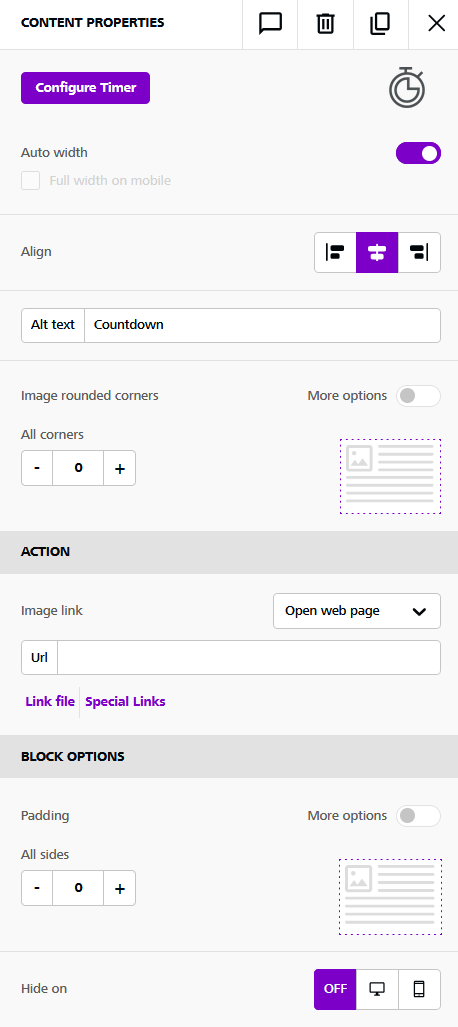Hide on desktop monitor icon
Image resolution: width=458 pixels, height=1027 pixels.
[377, 989]
